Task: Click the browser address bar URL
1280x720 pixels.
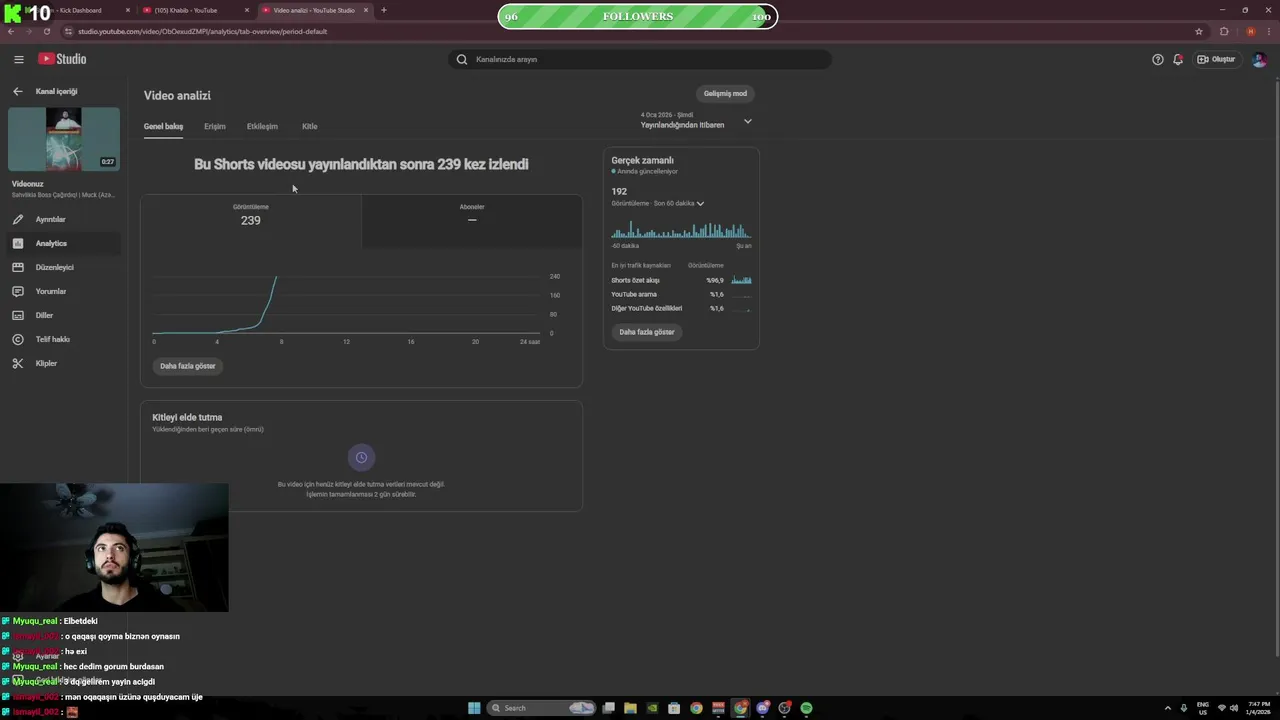Action: 203,31
